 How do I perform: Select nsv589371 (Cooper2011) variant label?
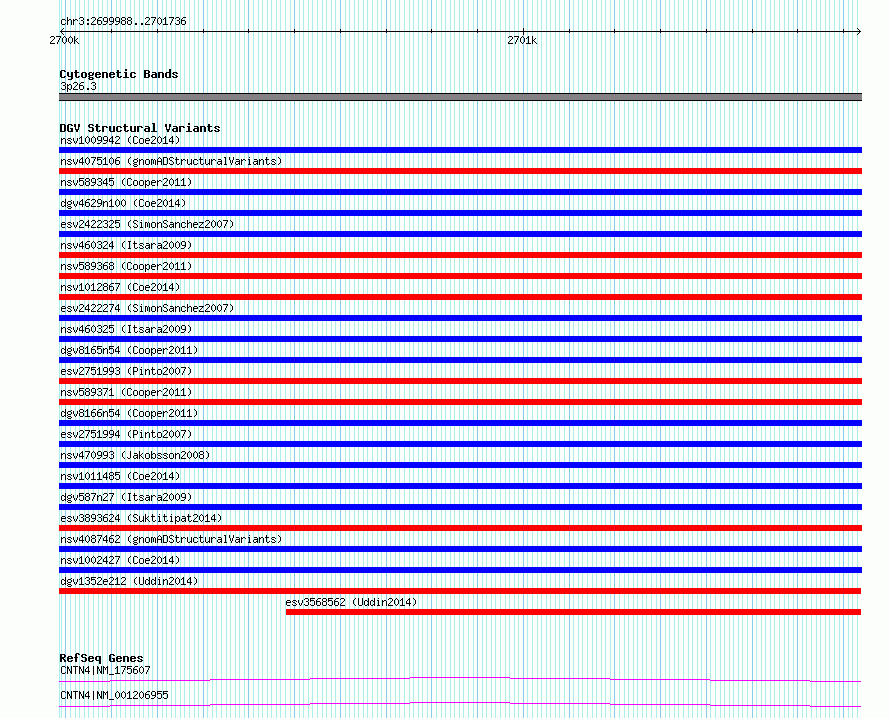(126, 392)
